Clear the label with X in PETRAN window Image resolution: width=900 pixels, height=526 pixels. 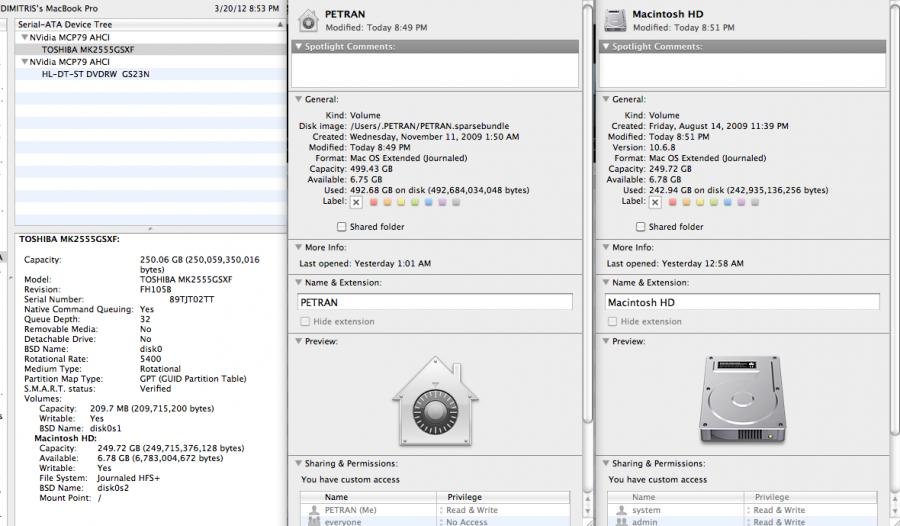(x=356, y=202)
